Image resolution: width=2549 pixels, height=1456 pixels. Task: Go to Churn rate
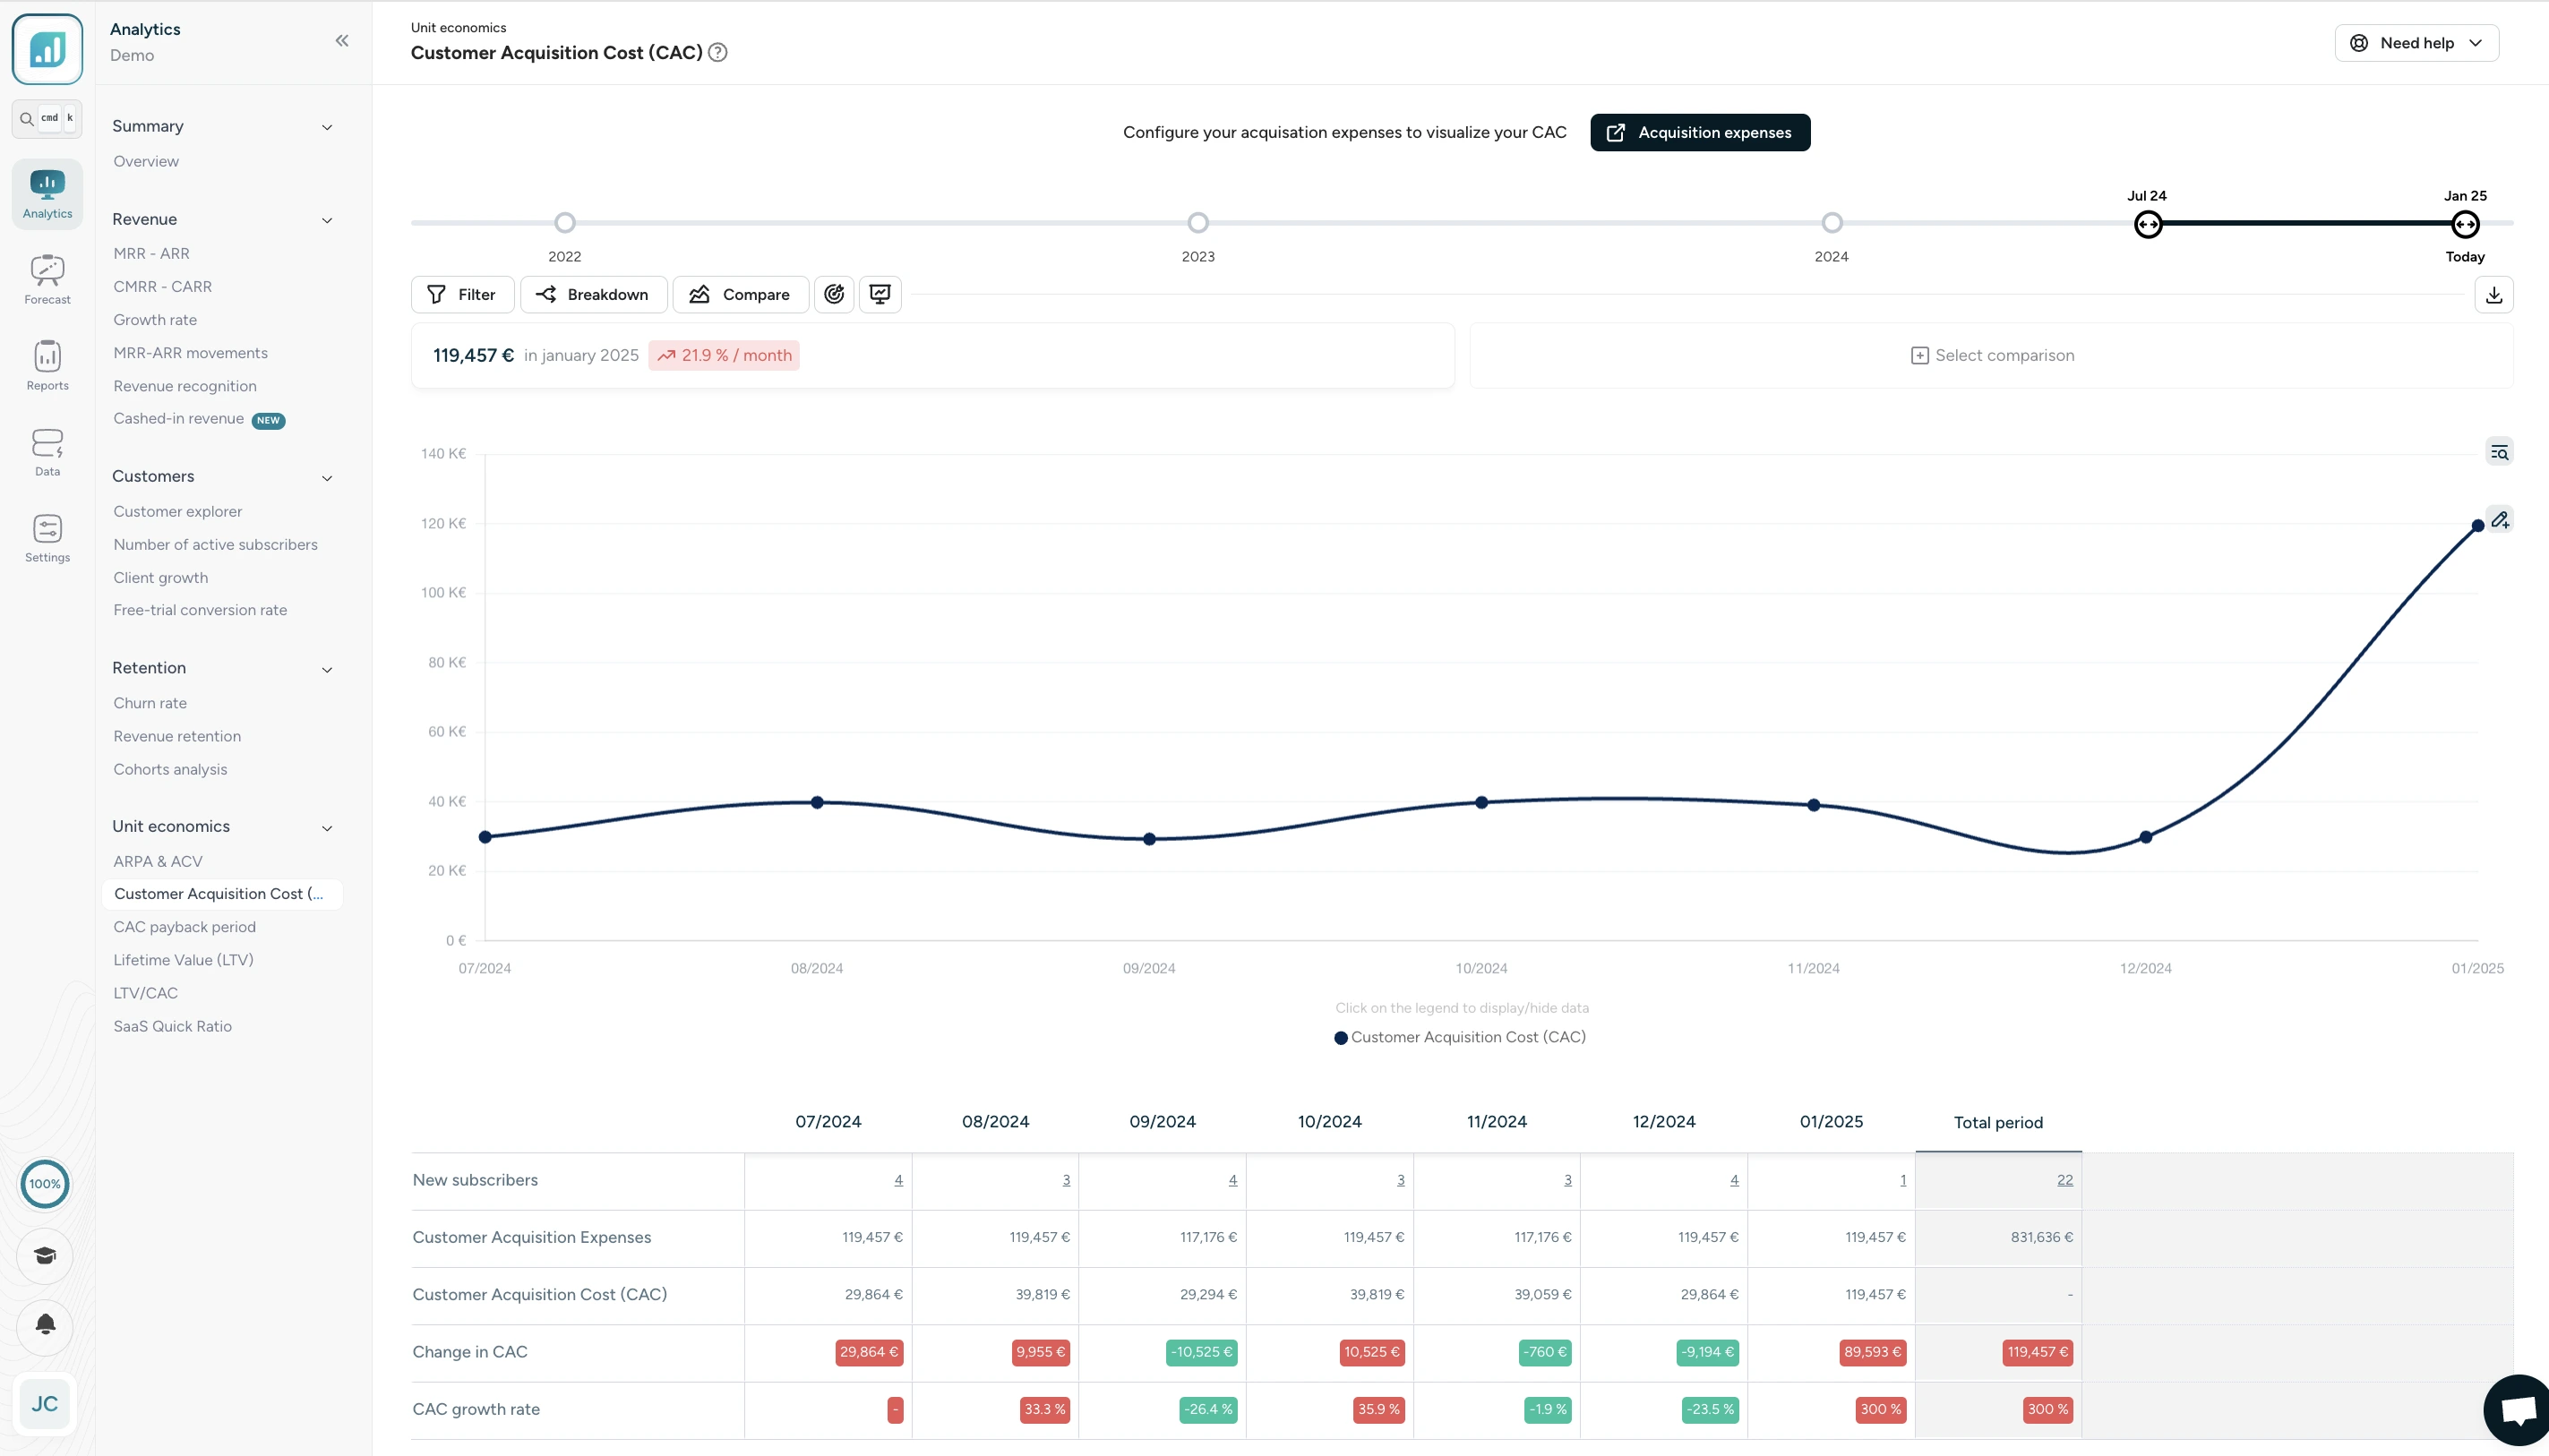tap(150, 703)
